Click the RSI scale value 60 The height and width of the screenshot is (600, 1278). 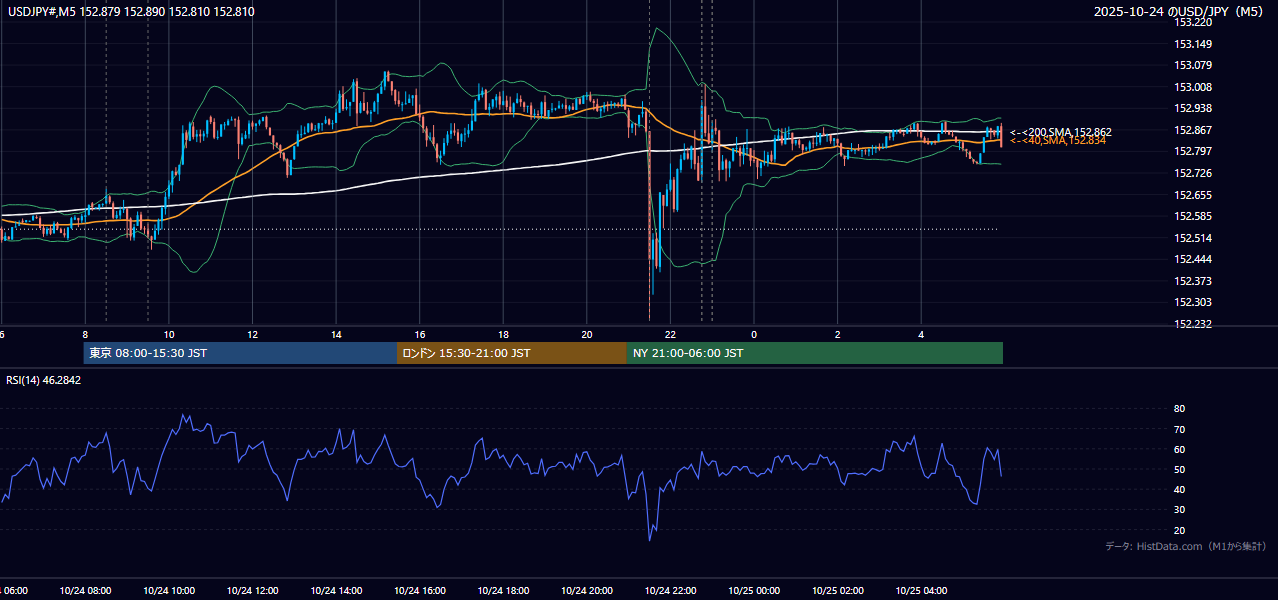click(1179, 449)
